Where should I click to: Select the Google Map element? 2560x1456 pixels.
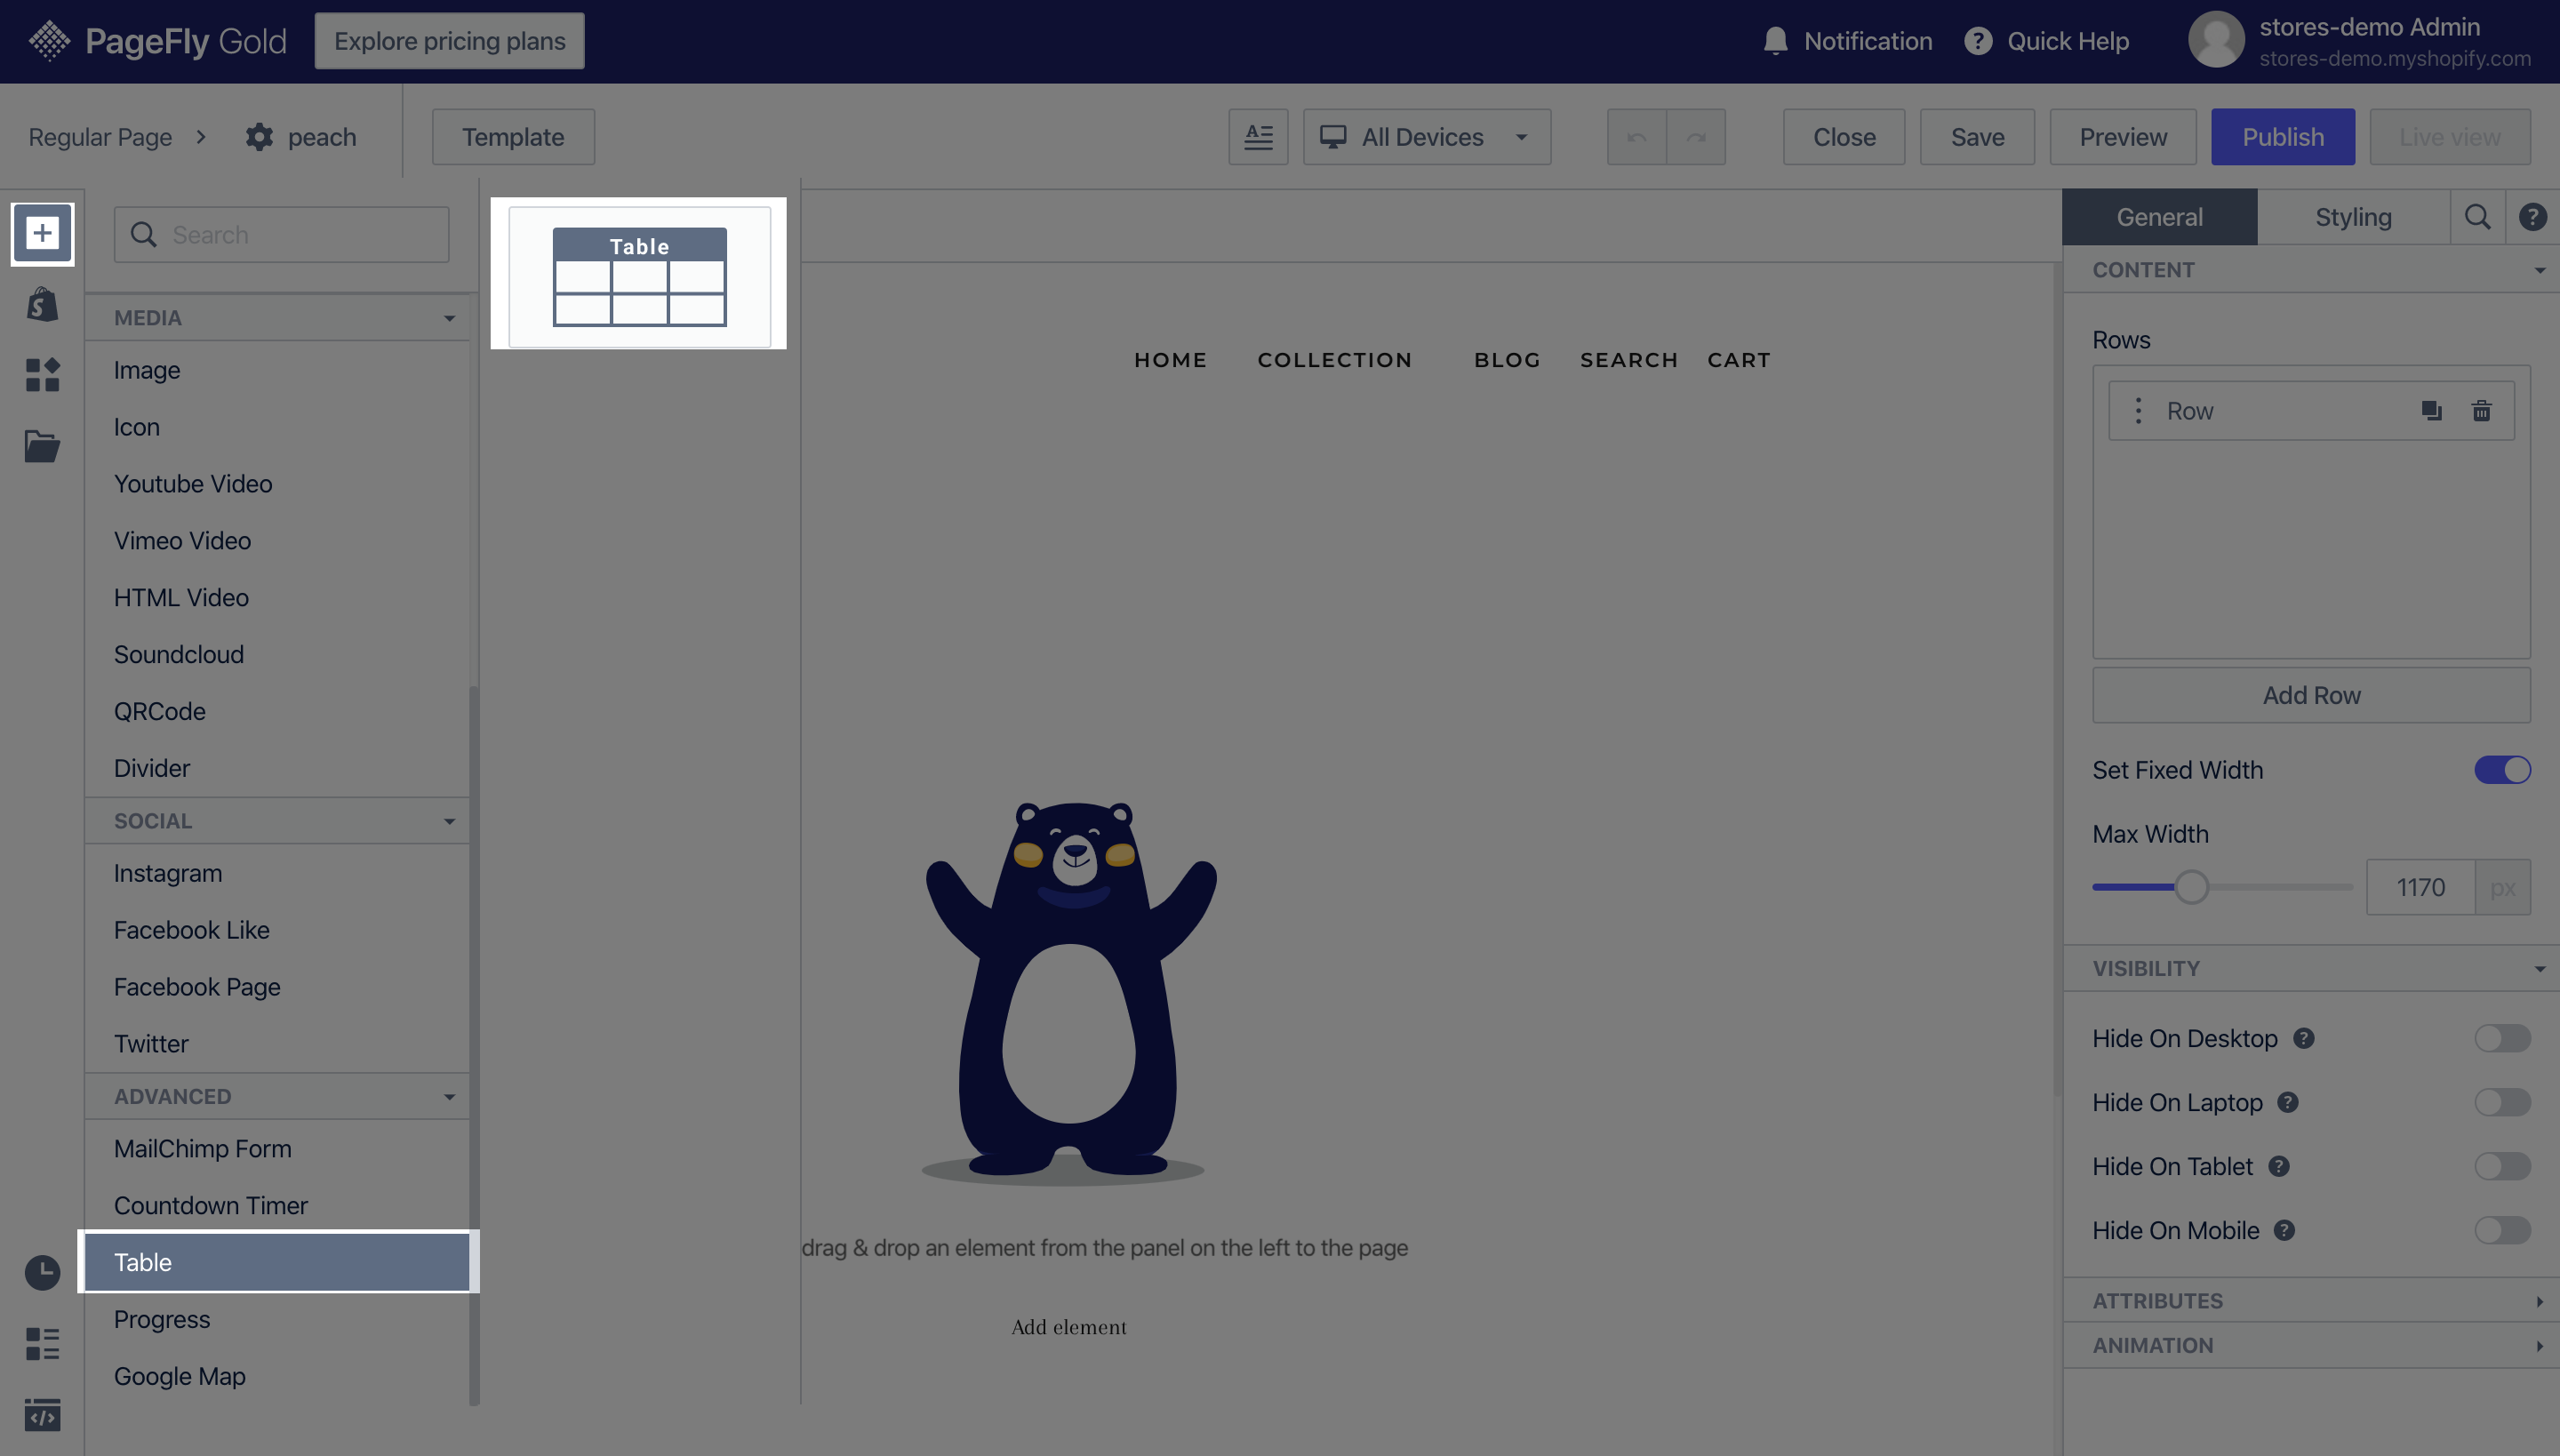(277, 1376)
